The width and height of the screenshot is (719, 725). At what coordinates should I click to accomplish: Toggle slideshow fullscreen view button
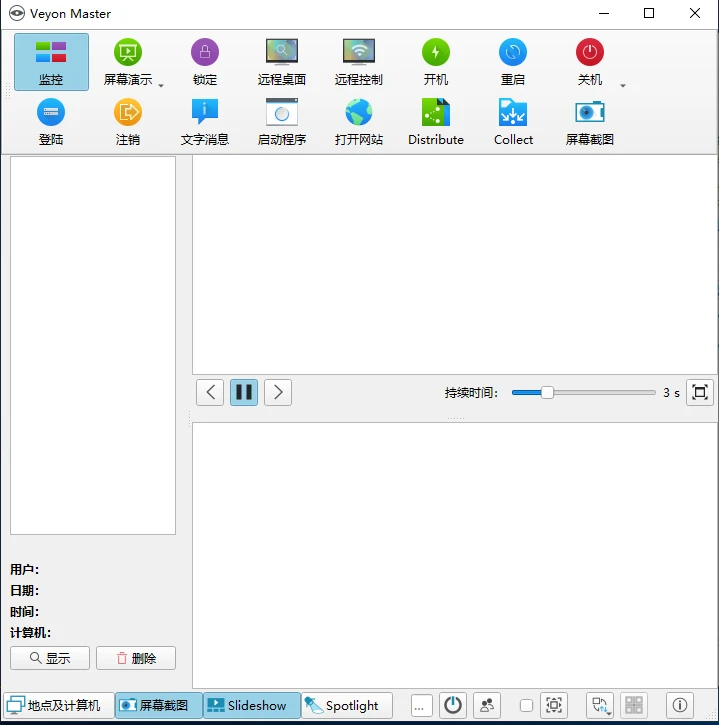coord(700,393)
